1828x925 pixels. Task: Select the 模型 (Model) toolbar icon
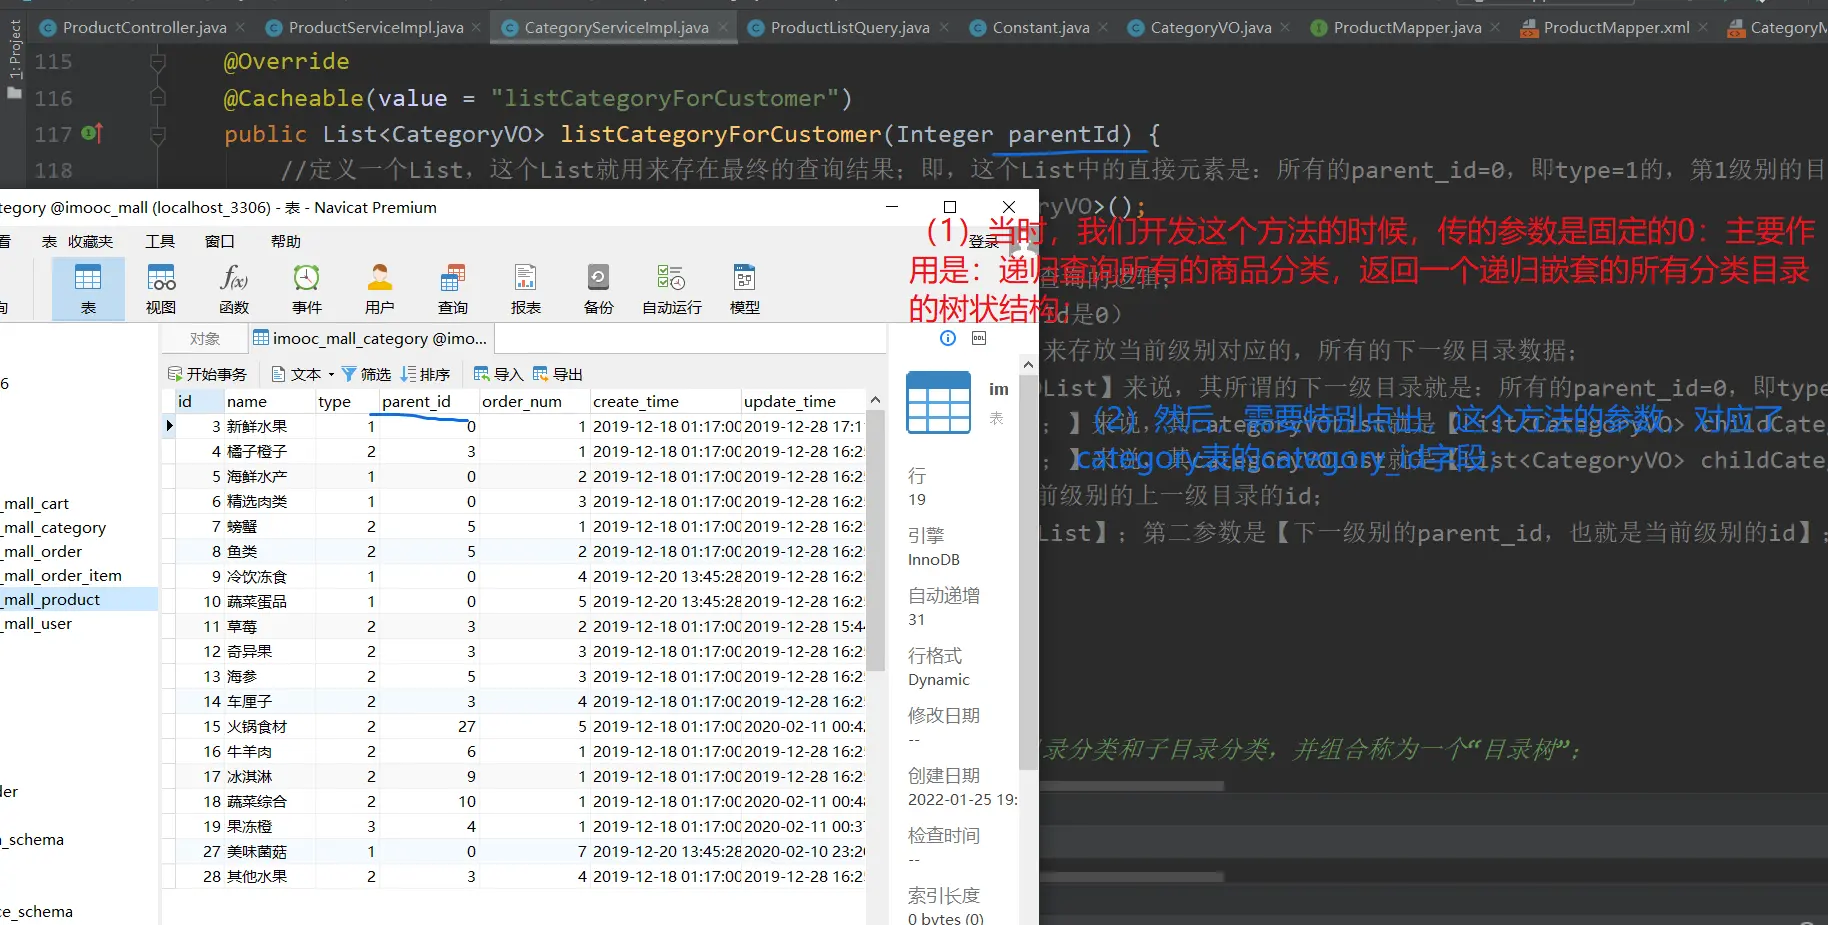click(745, 287)
